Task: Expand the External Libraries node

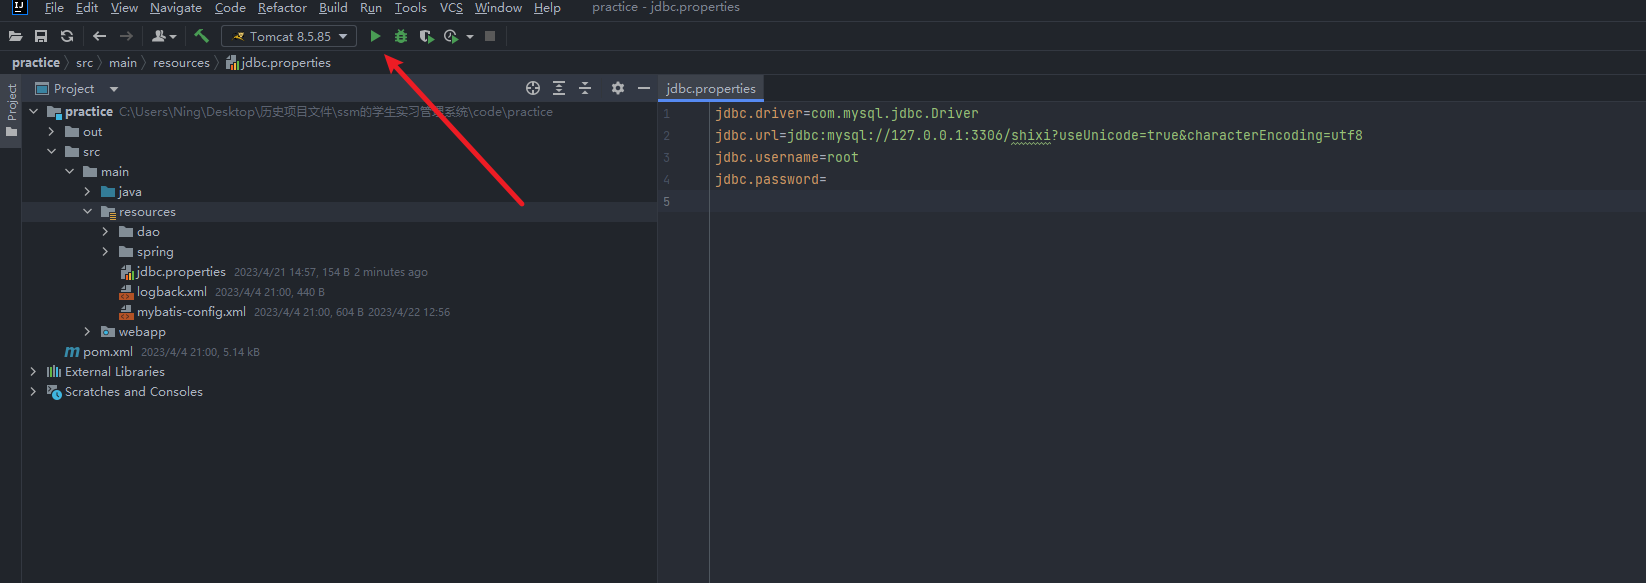Action: pos(33,372)
